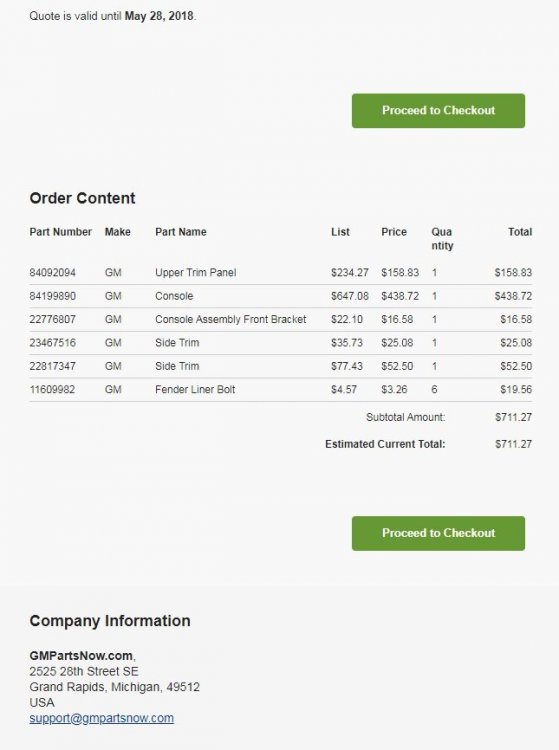Click the Console Assembly Front Bracket name
Image resolution: width=559 pixels, height=750 pixels.
coord(230,319)
